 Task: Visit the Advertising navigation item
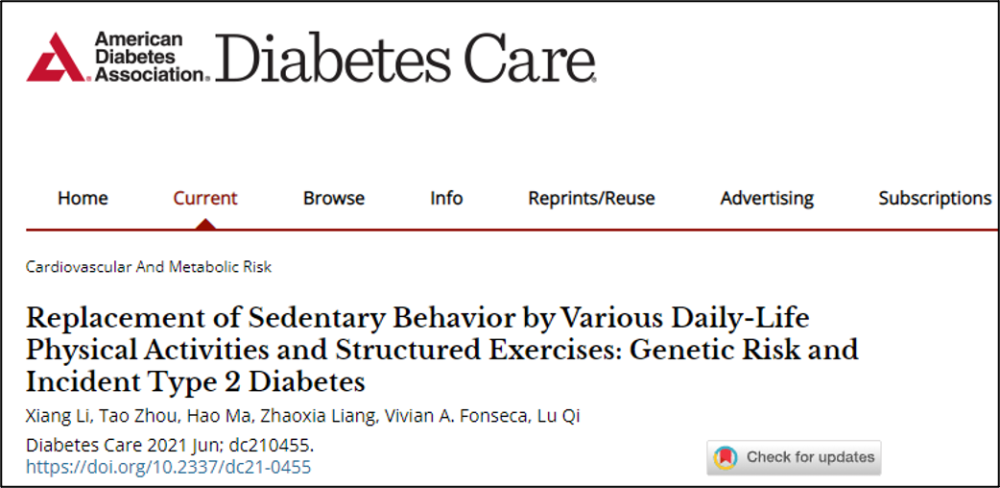point(767,198)
